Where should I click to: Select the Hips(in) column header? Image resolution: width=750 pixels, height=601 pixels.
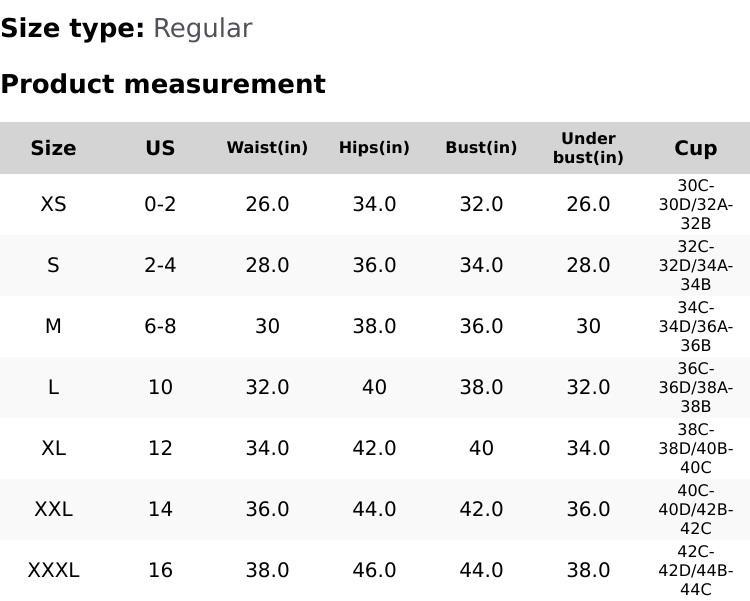click(x=374, y=148)
